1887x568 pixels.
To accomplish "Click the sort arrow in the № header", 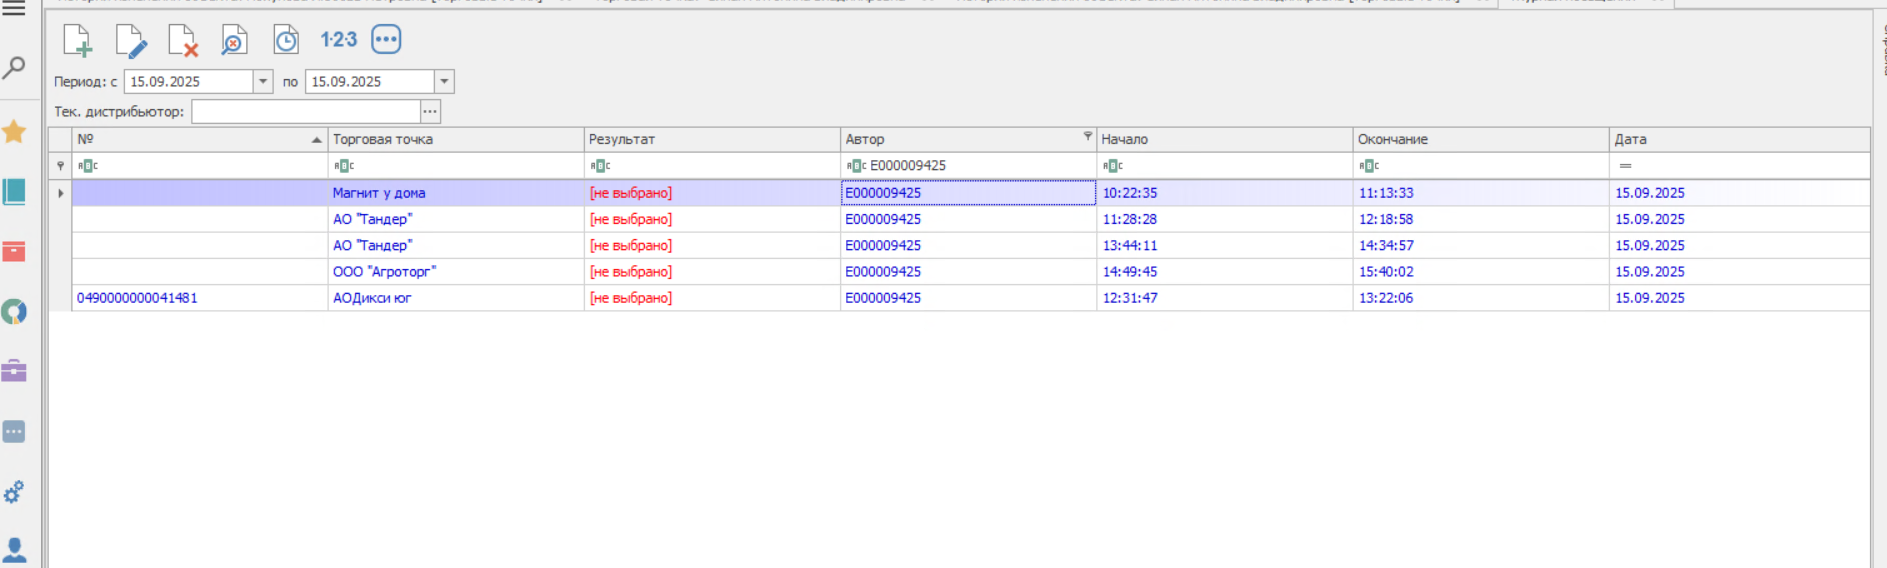I will click(x=316, y=140).
